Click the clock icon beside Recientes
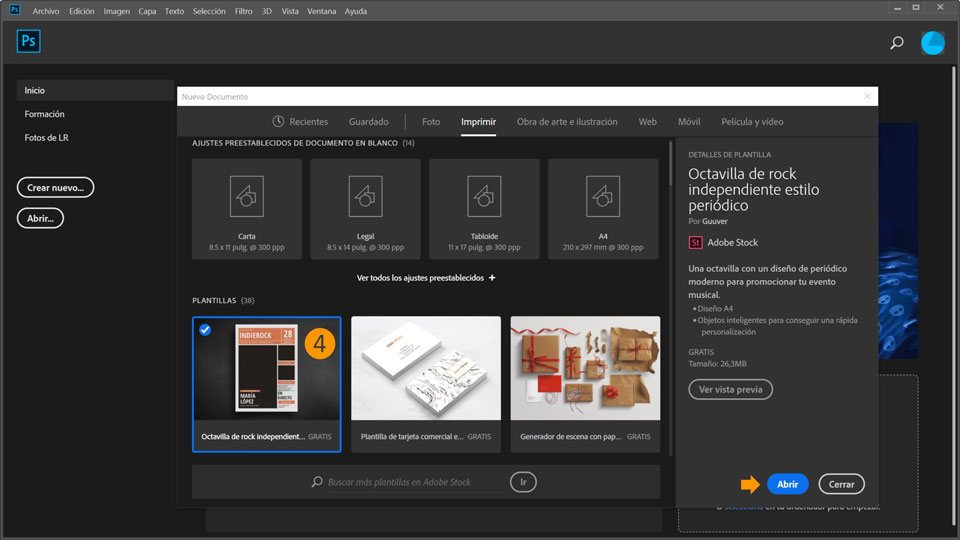This screenshot has height=540, width=960. [x=278, y=121]
